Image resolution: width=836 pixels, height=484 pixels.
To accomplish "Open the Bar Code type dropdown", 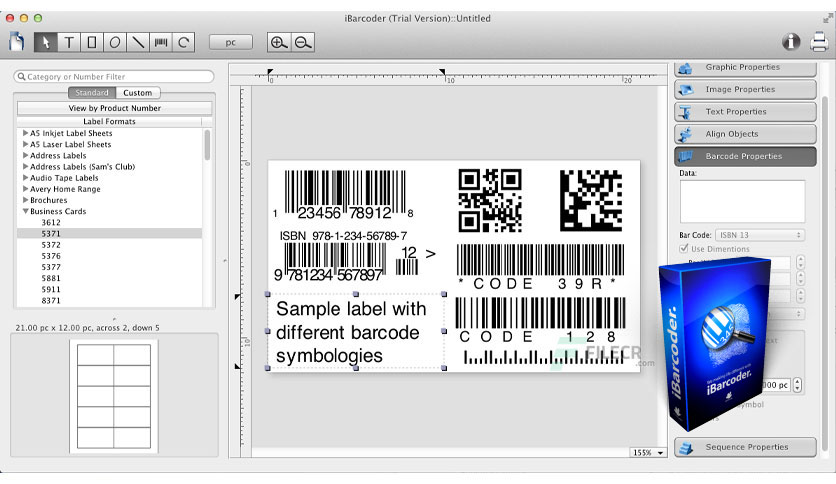I will tap(760, 235).
